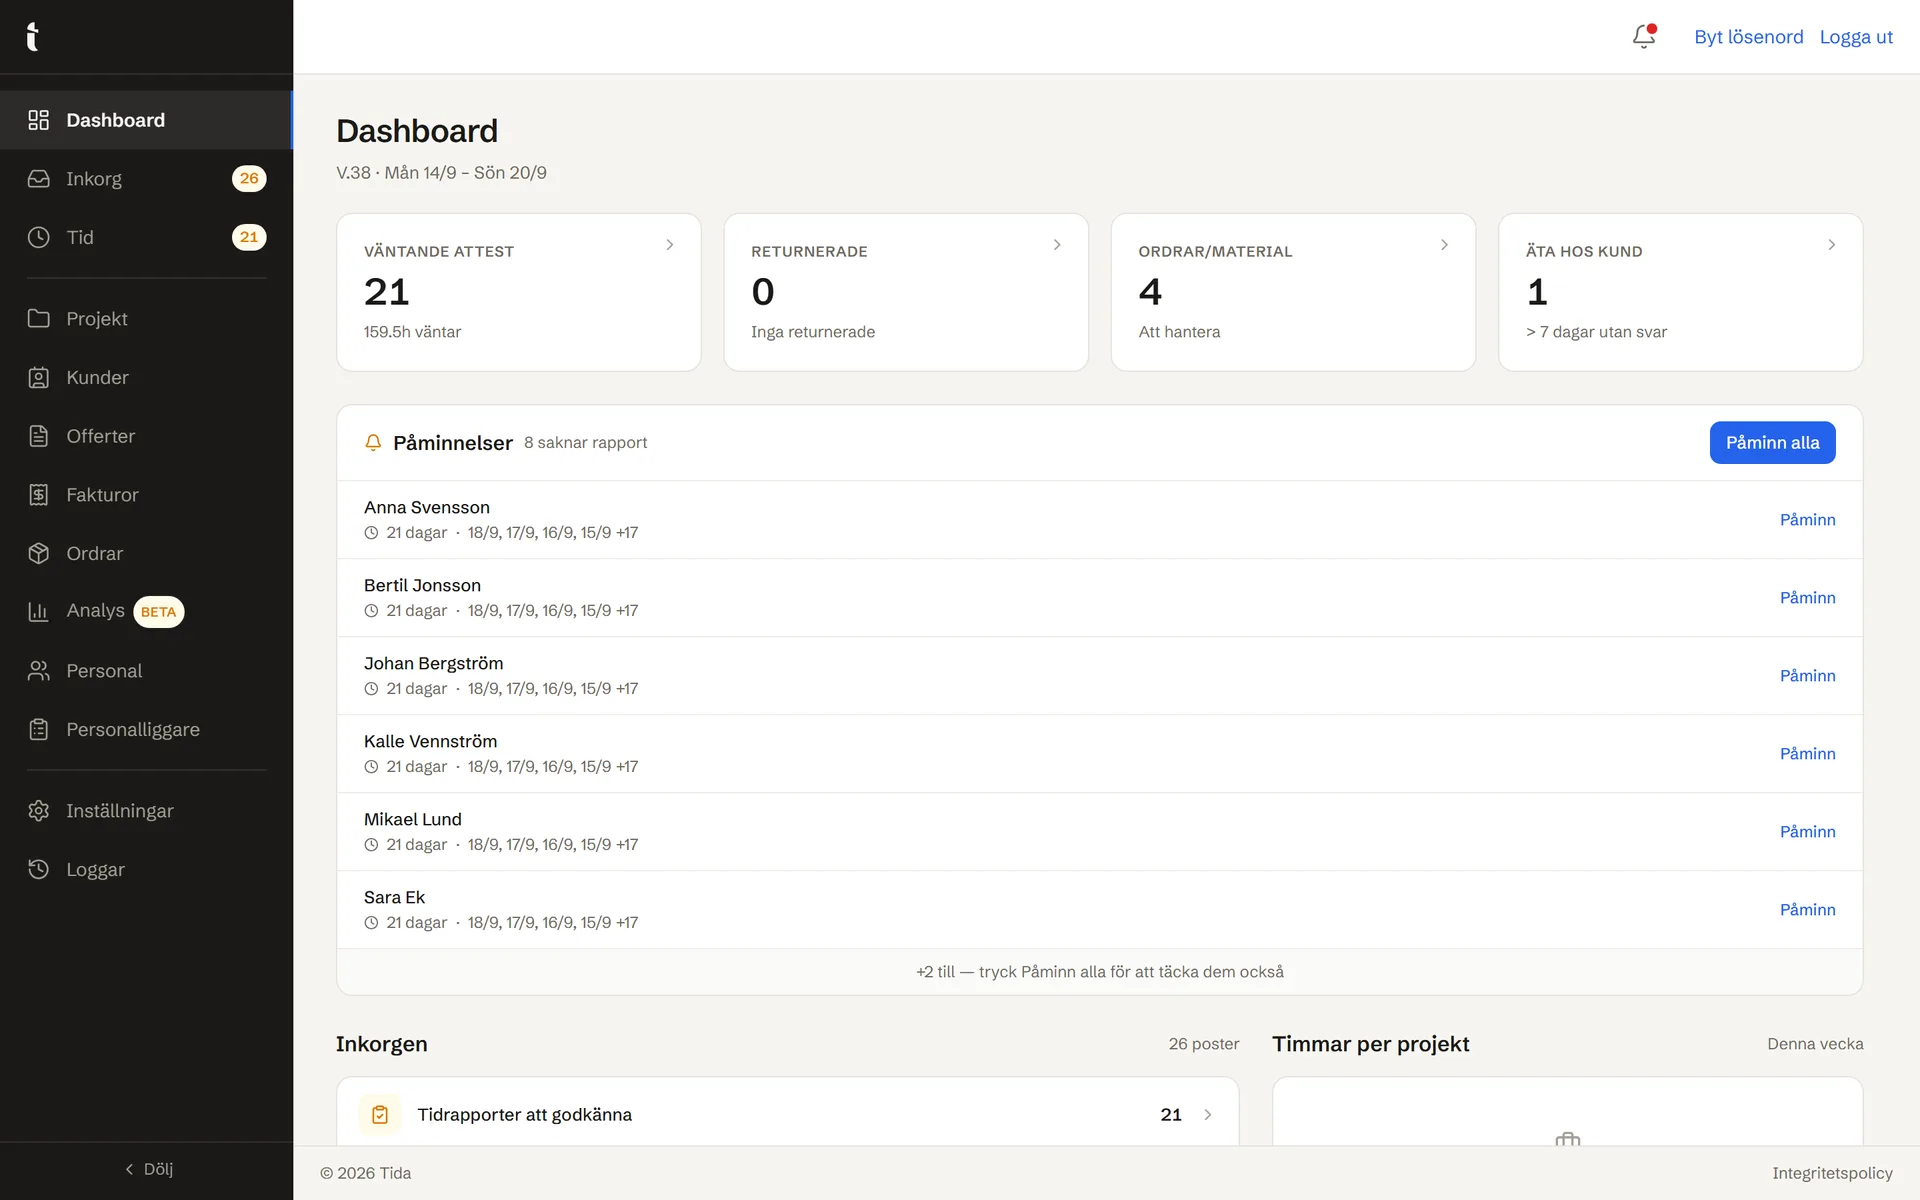Click Logga ut link
This screenshot has height=1200, width=1920.
(1856, 37)
